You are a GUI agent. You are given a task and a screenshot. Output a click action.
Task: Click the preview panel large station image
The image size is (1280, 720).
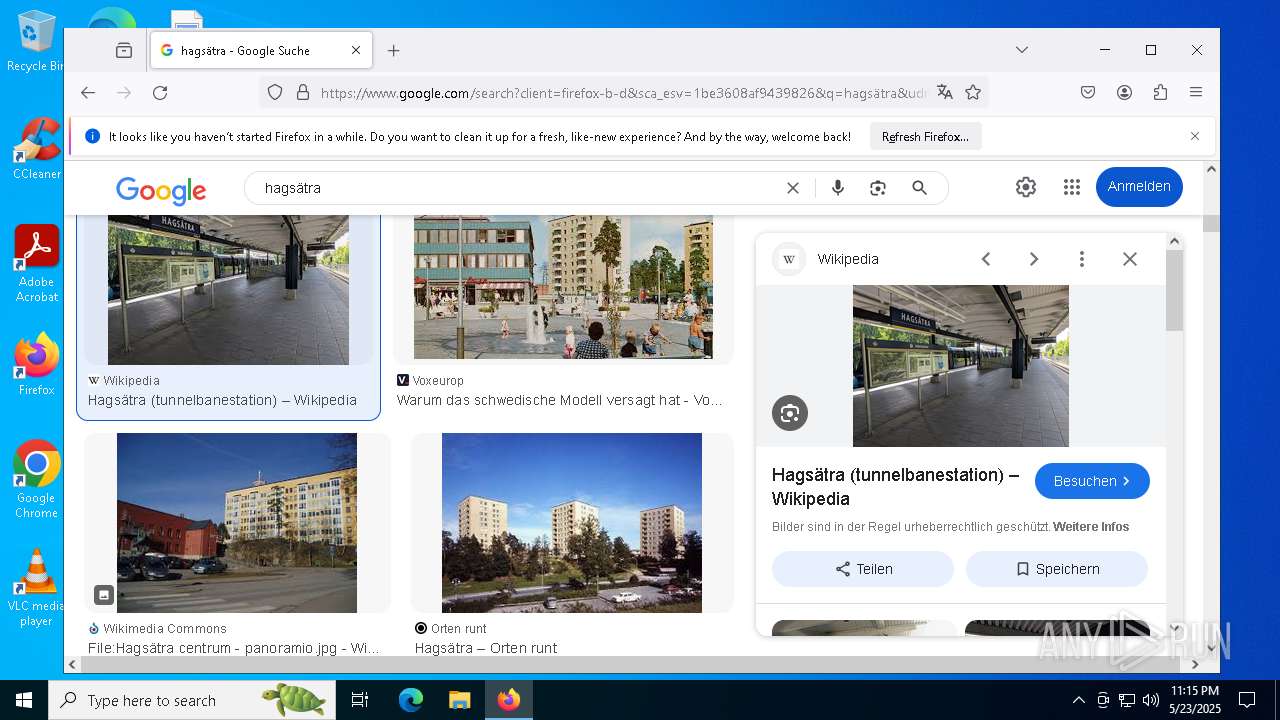961,366
